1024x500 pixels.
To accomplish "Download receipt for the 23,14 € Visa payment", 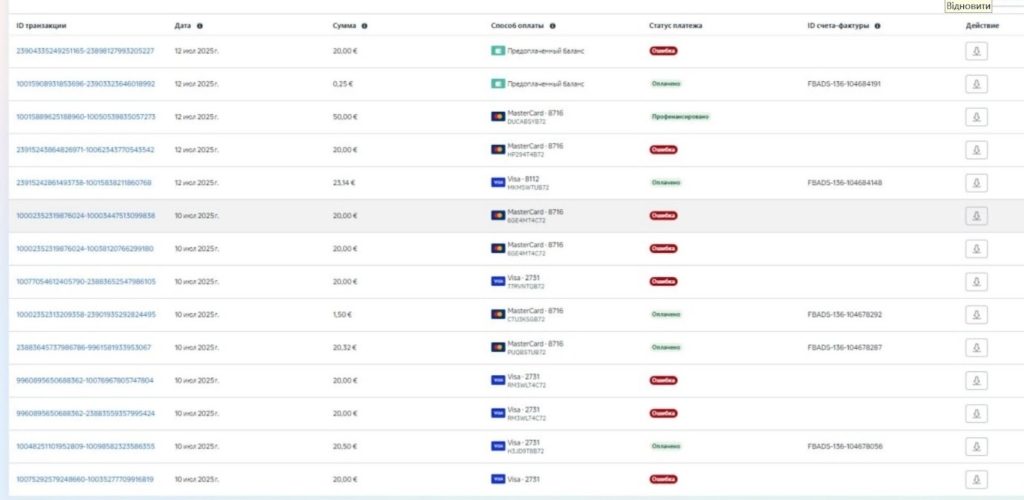I will [x=975, y=183].
